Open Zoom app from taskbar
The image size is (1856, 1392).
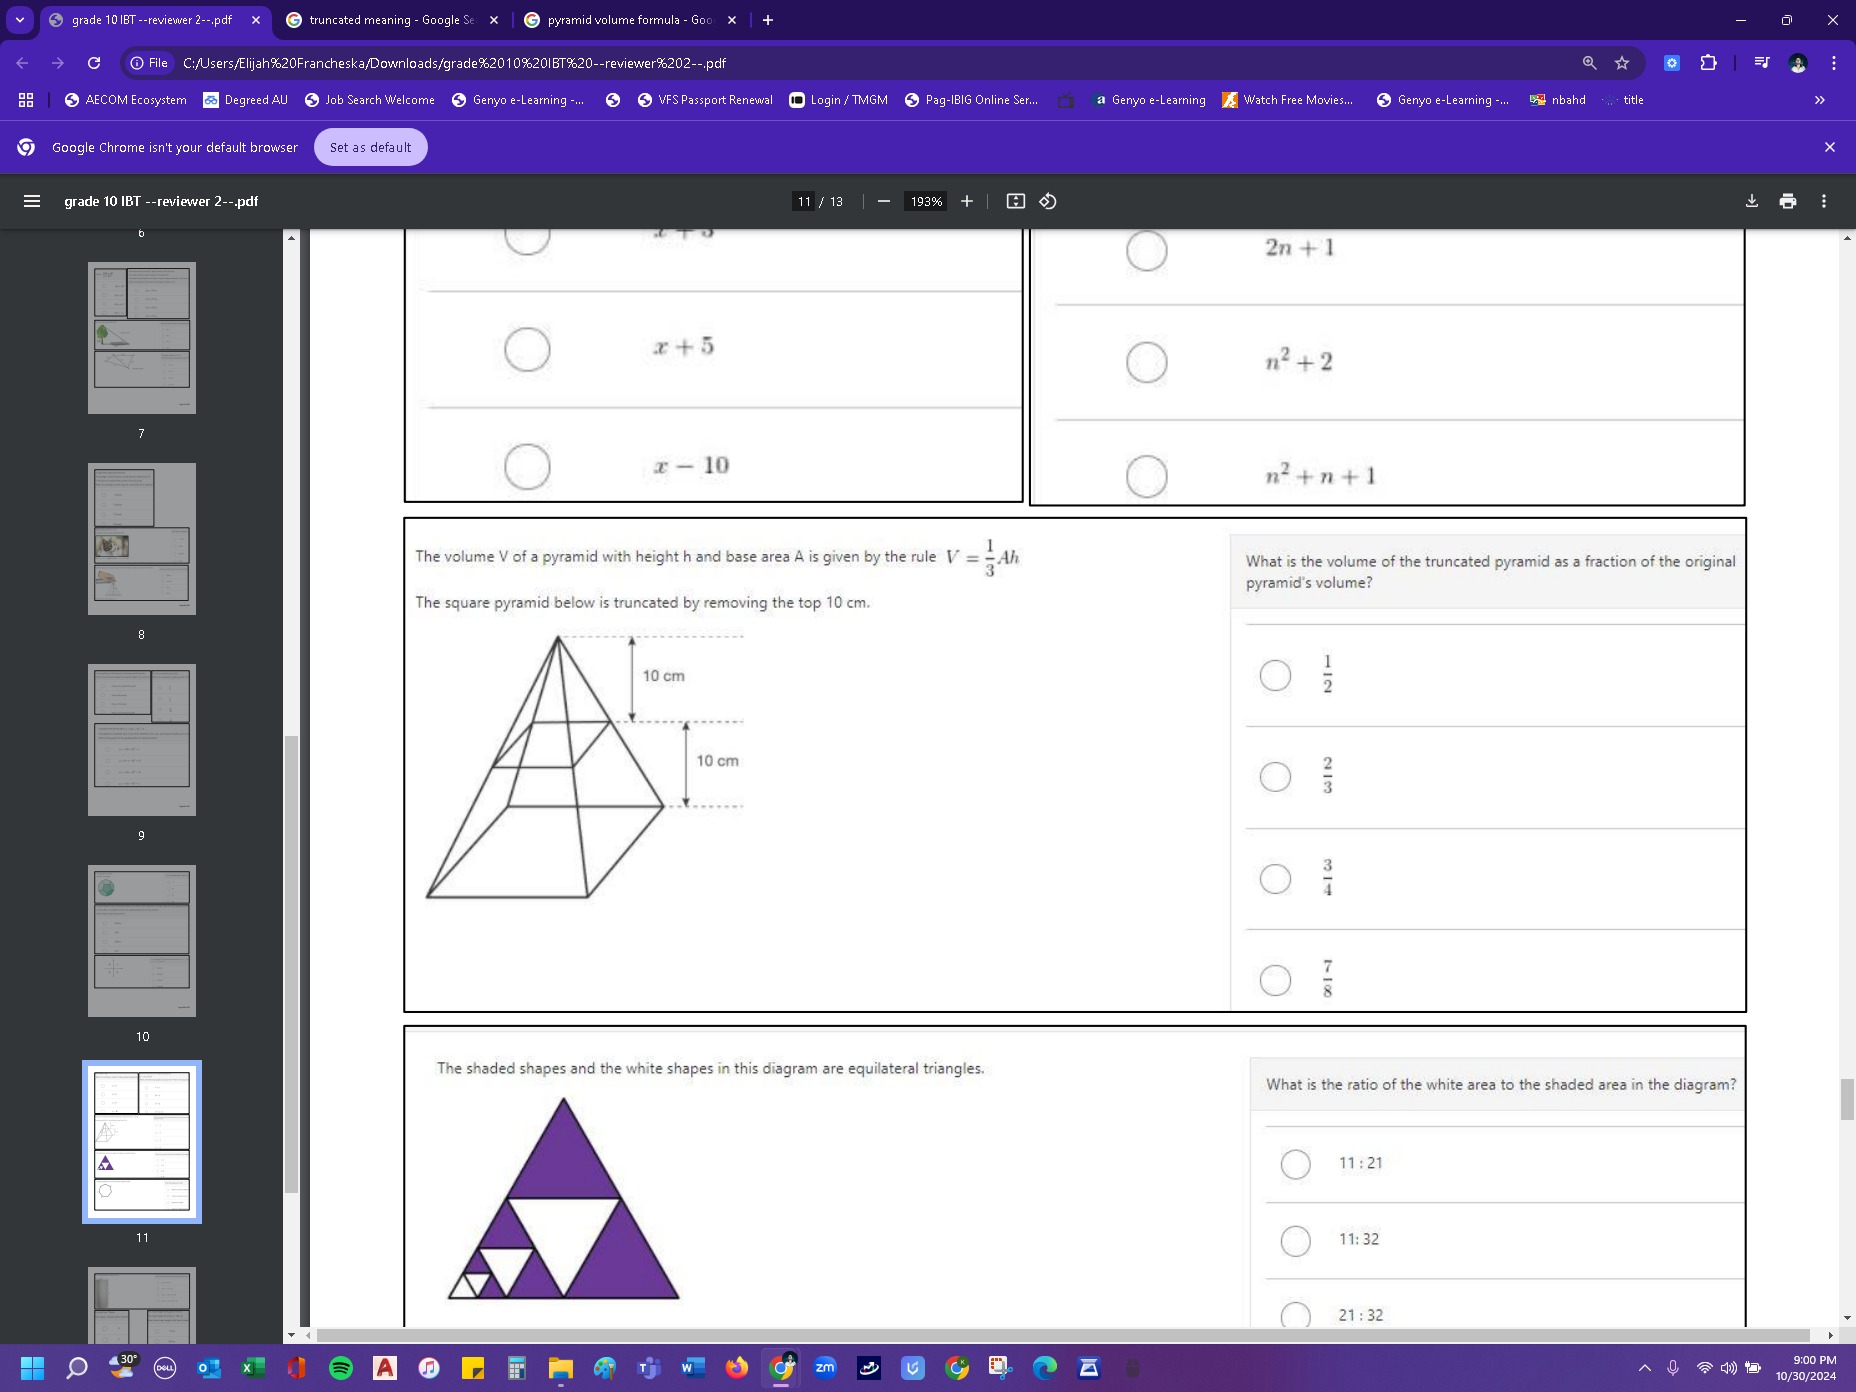click(x=825, y=1367)
